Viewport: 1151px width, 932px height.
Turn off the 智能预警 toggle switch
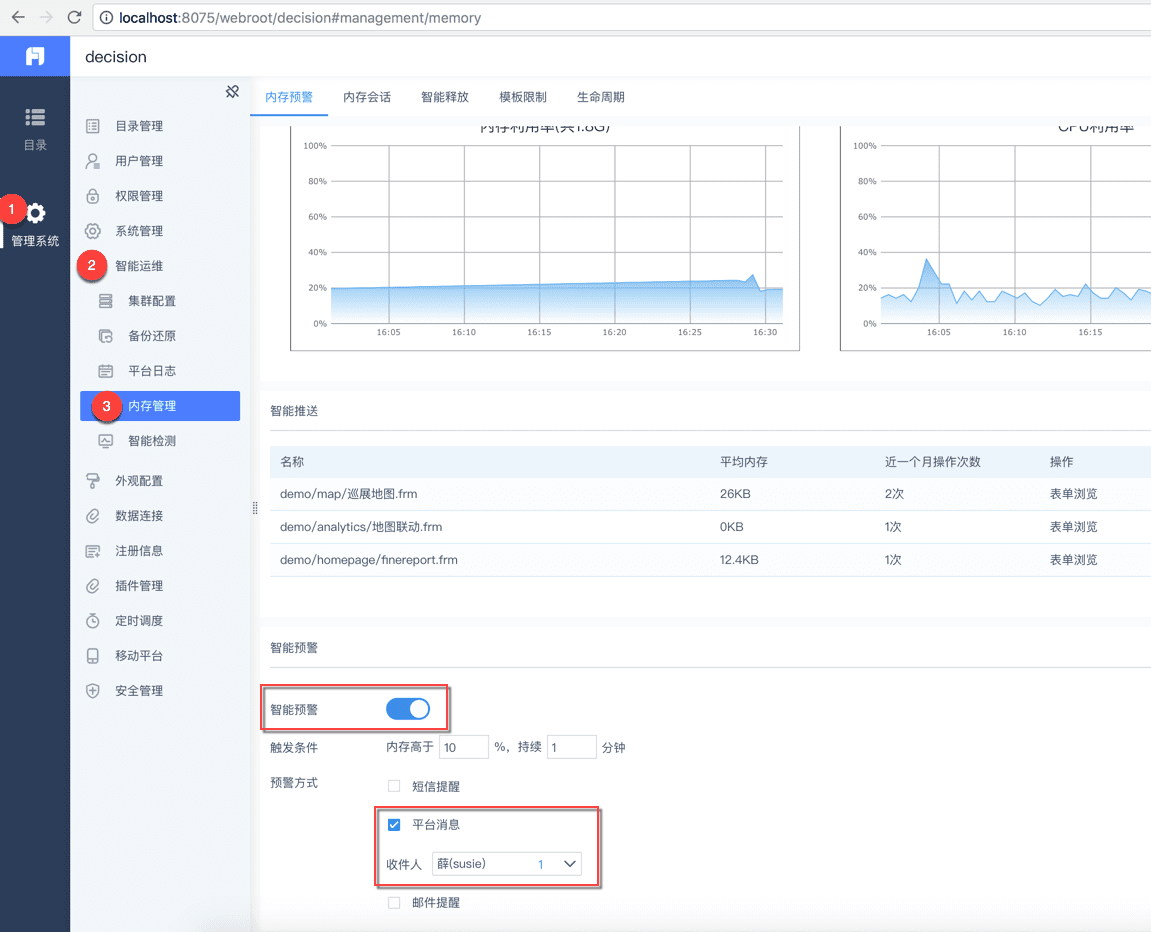click(x=408, y=709)
